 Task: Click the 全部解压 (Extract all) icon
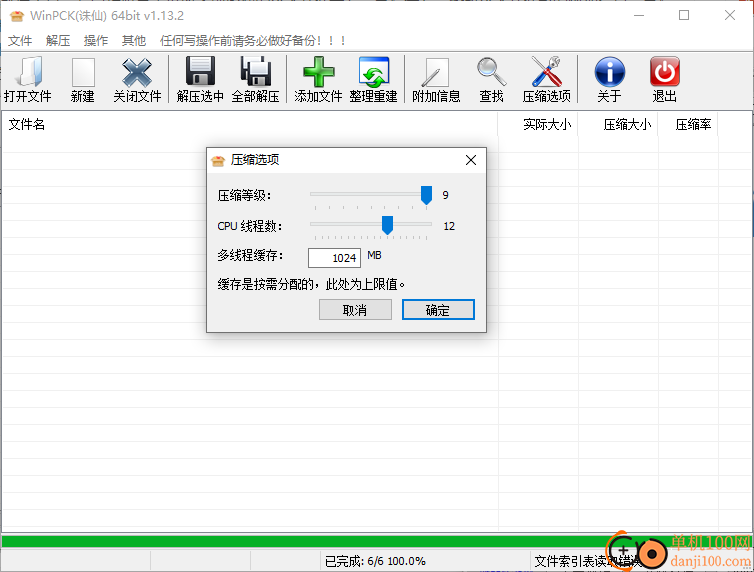click(255, 72)
